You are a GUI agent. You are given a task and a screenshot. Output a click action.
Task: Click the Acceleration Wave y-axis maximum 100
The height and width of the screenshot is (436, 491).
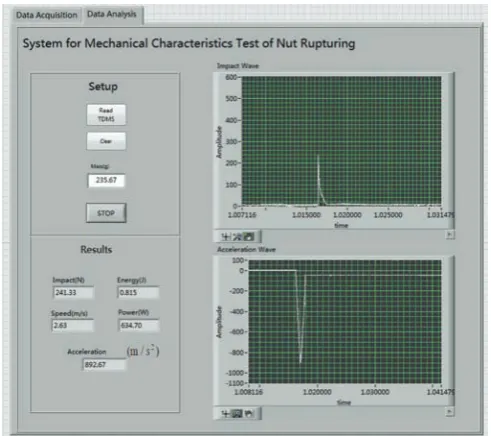pyautogui.click(x=238, y=260)
